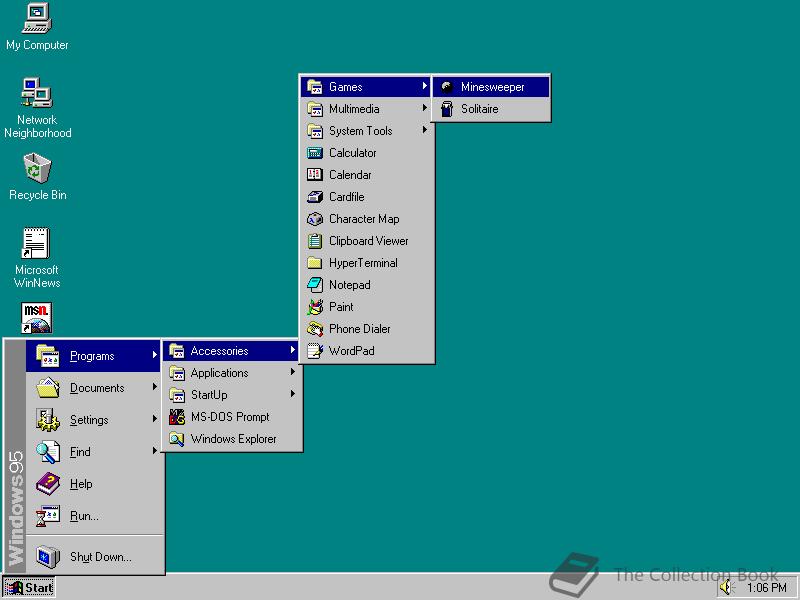Click the Clipboard Viewer text label

(369, 241)
